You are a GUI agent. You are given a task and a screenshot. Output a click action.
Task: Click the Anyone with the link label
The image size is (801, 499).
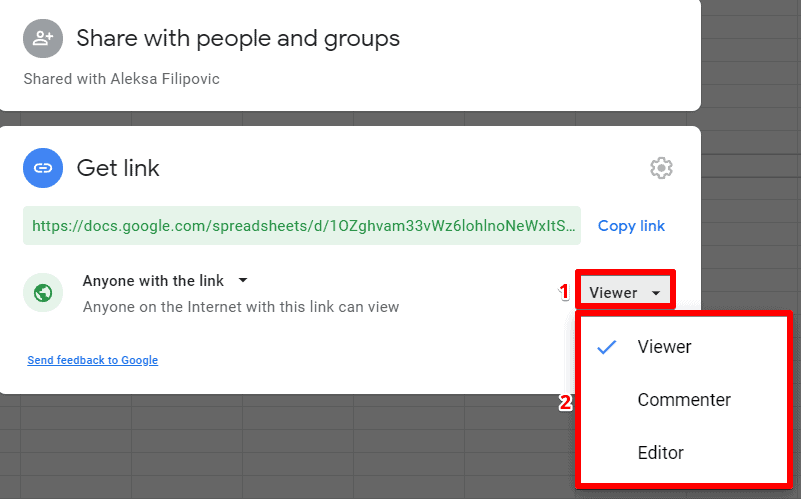pos(153,281)
